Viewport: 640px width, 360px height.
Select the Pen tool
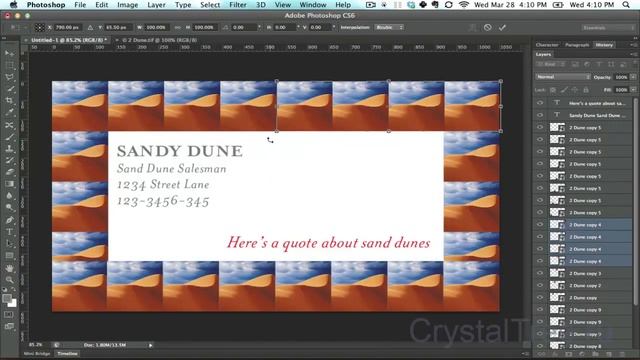coord(9,220)
